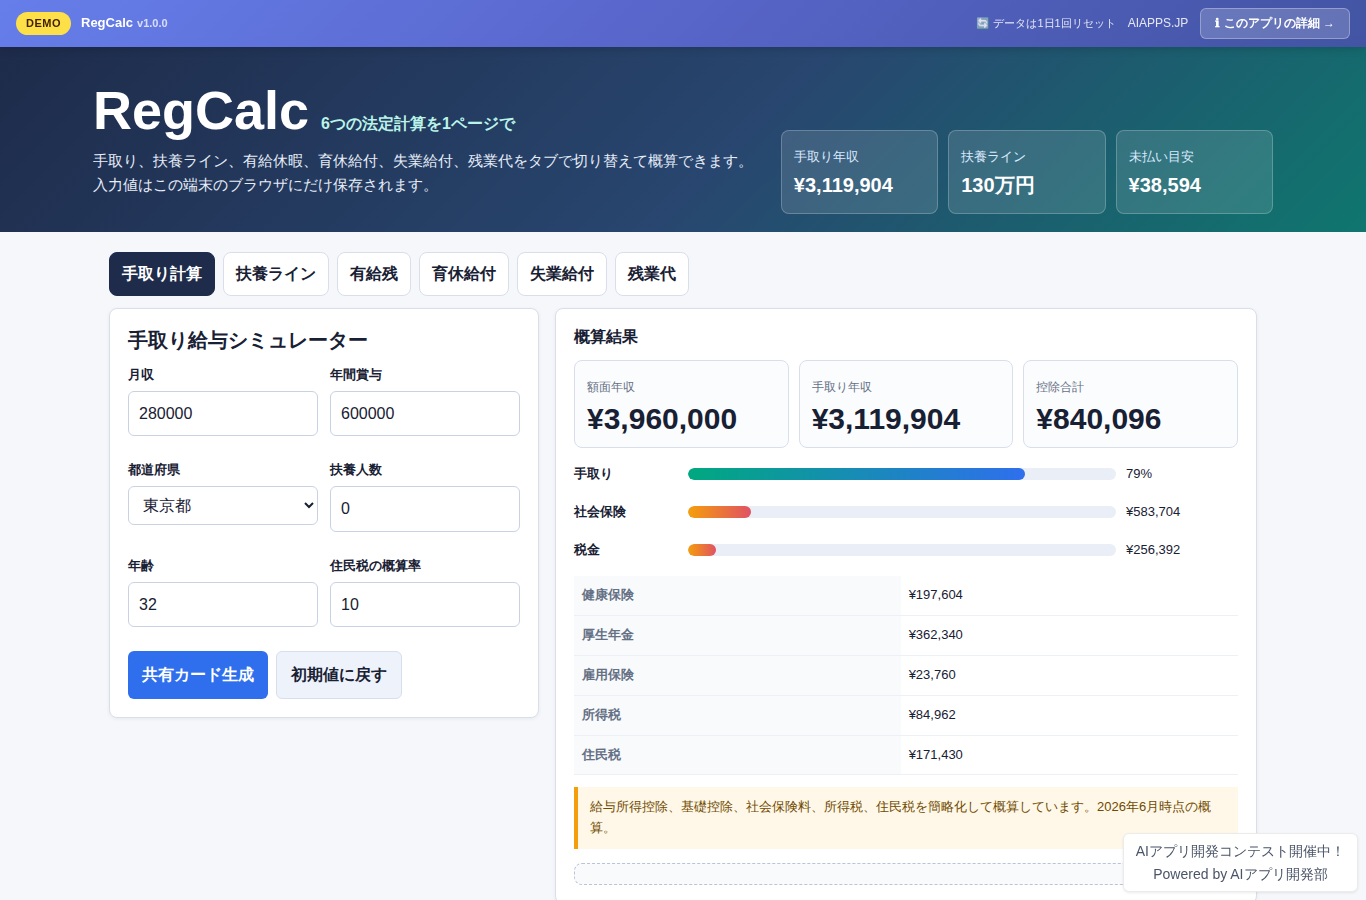Select the 住民税 table row label

point(737,755)
